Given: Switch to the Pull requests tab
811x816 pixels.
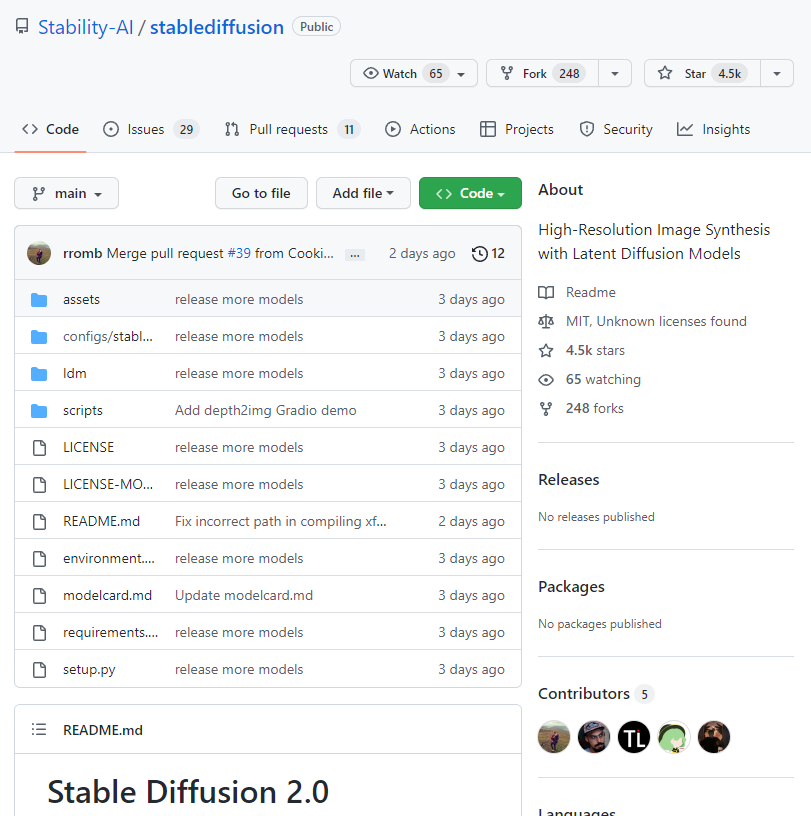Looking at the screenshot, I should pos(291,128).
